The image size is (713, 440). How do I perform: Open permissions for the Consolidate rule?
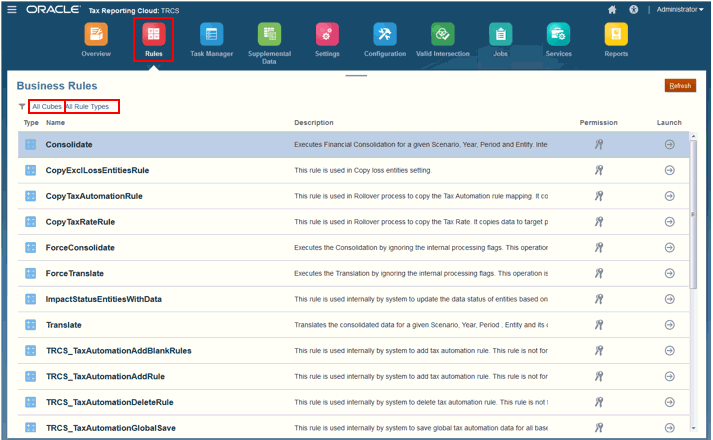[599, 145]
